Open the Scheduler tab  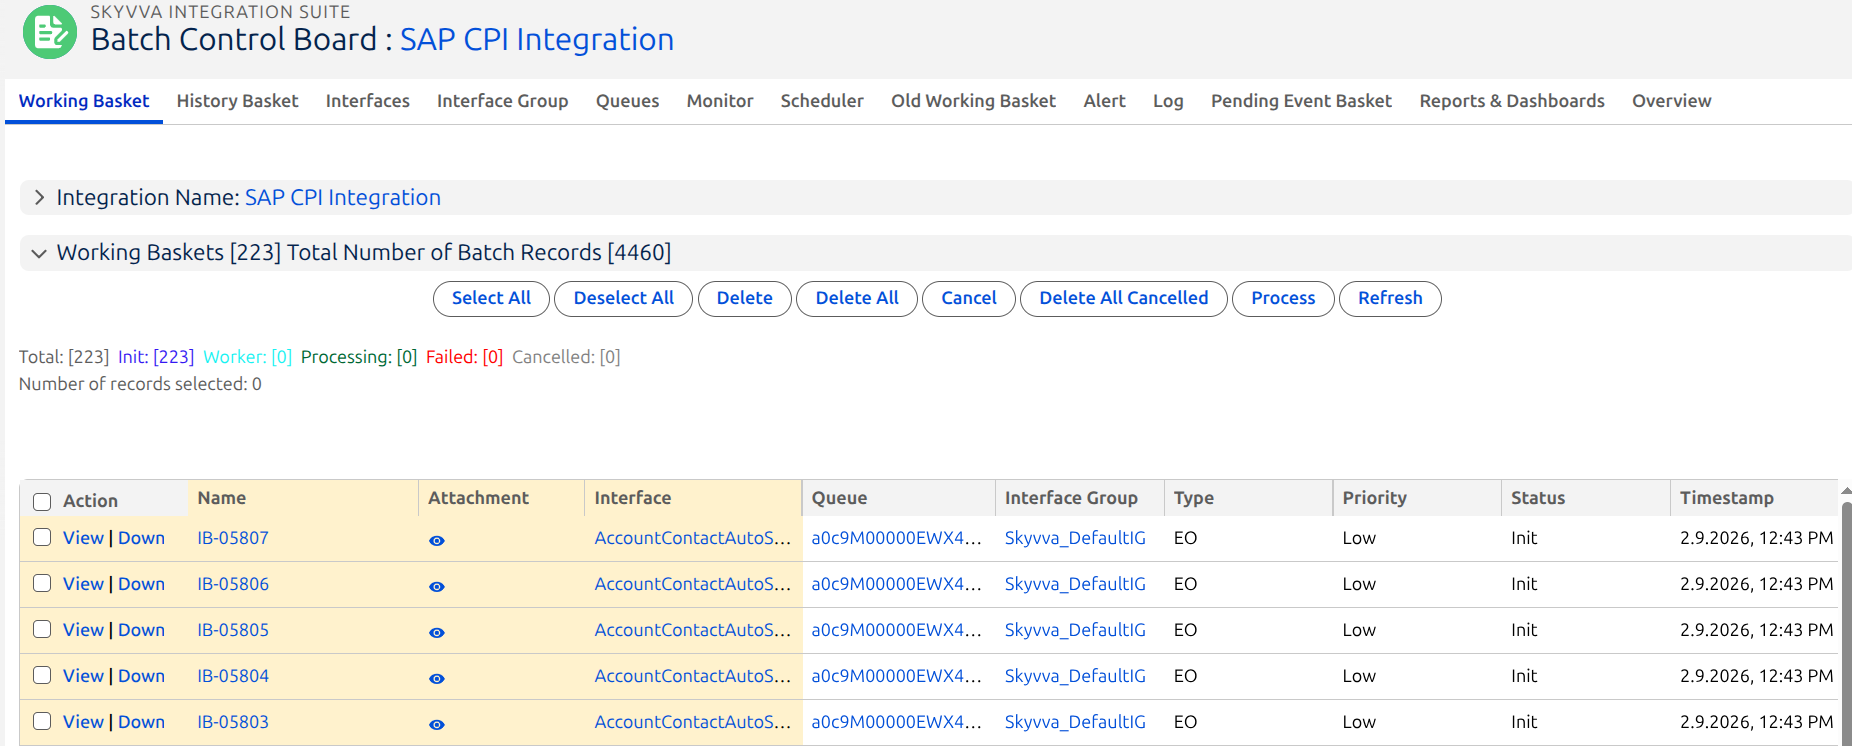click(x=822, y=101)
